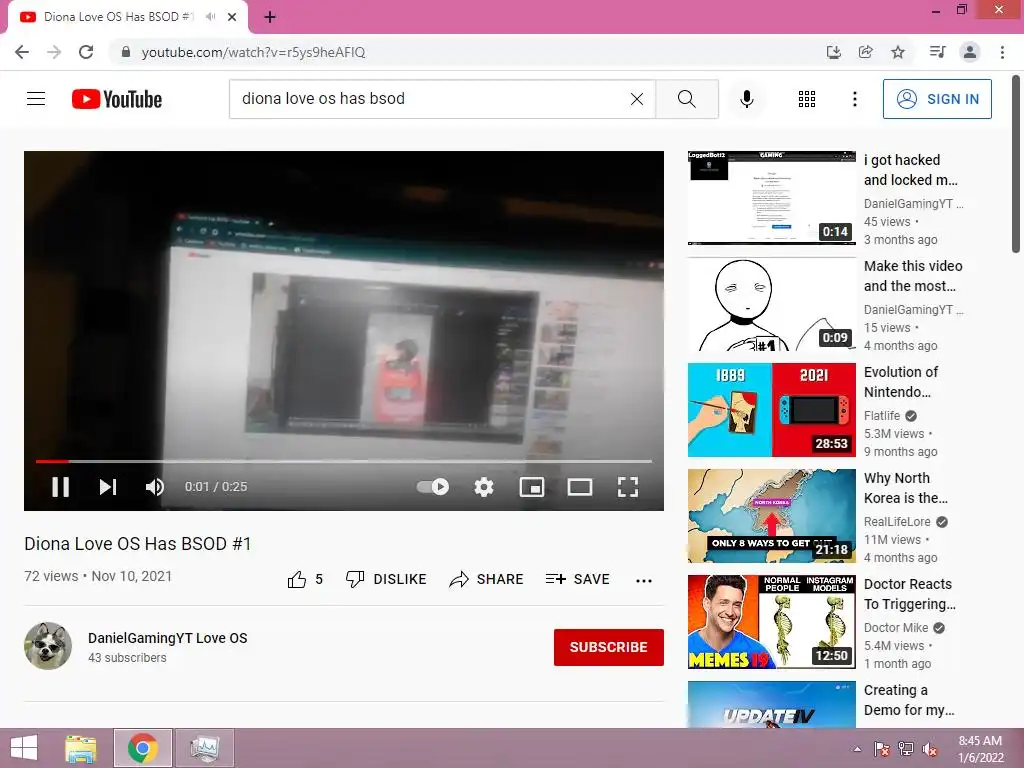Go forward in browser history

[x=54, y=52]
